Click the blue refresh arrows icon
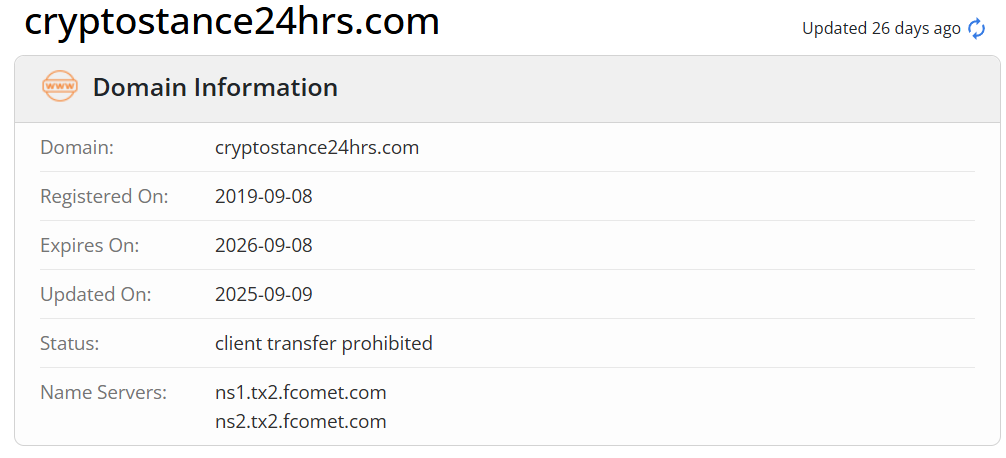1006x458 pixels. [977, 28]
